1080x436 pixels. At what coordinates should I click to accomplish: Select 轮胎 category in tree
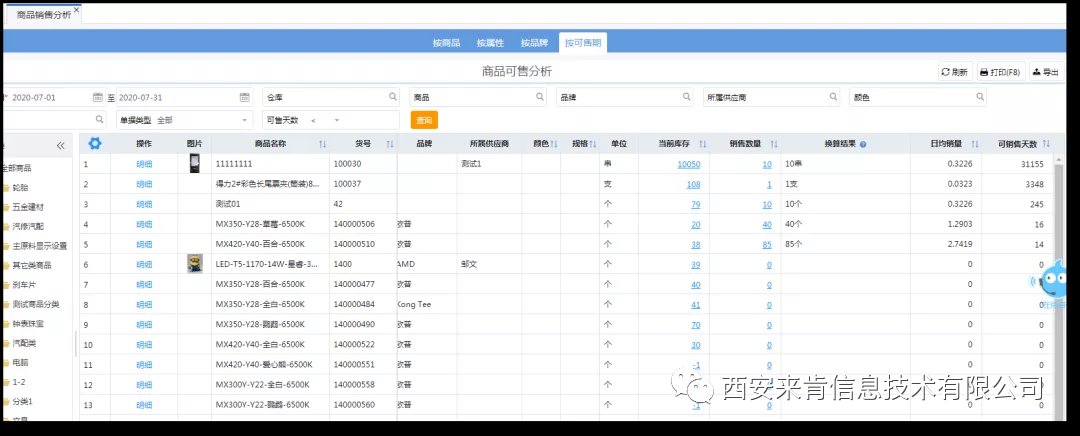(21, 187)
